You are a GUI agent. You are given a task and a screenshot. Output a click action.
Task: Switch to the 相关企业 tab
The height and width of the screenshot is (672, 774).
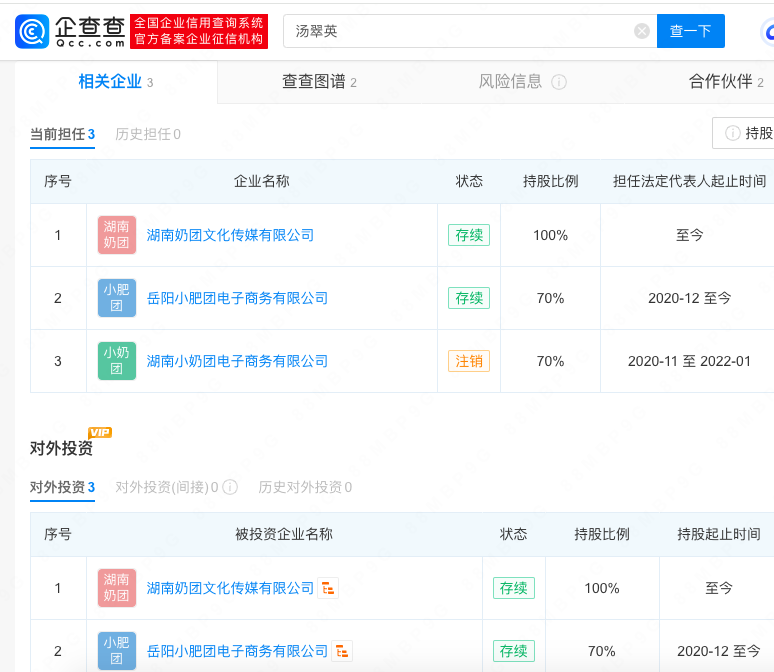click(116, 82)
